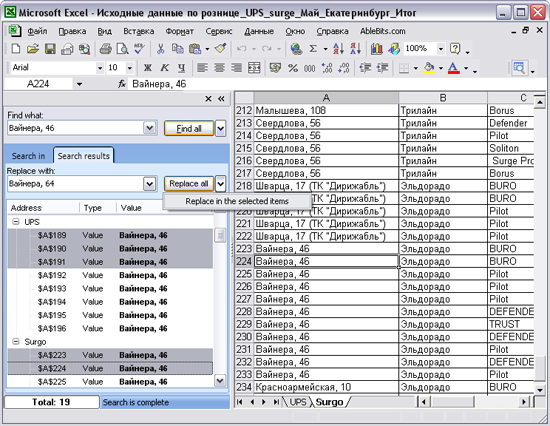The image size is (550, 426).
Task: Click the results list scroll down arrow
Action: click(x=220, y=380)
